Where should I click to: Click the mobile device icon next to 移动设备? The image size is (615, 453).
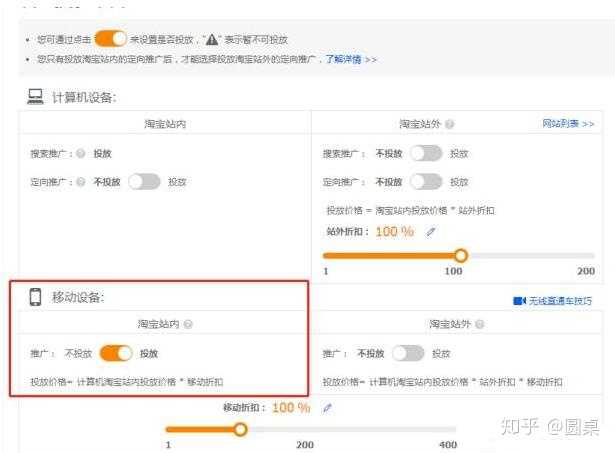pyautogui.click(x=35, y=297)
